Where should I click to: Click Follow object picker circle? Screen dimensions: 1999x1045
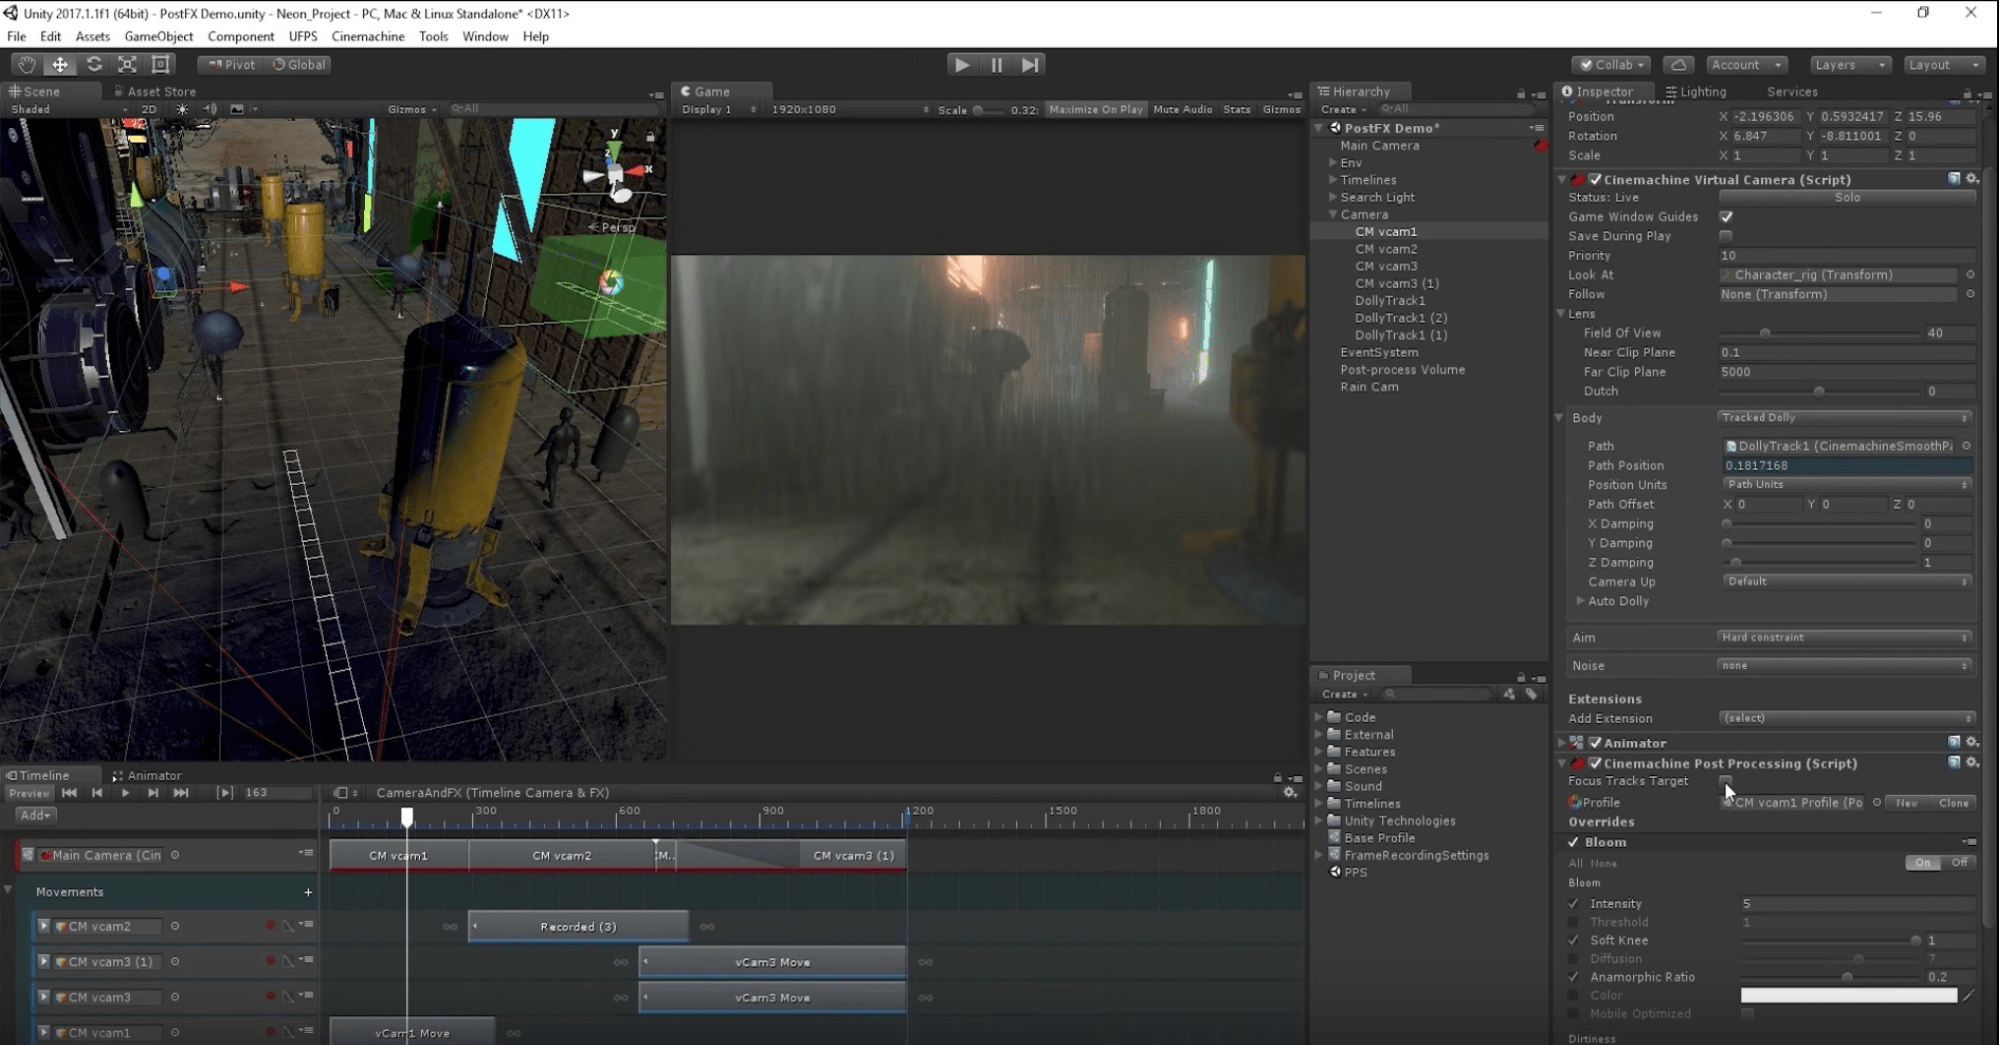(1970, 294)
